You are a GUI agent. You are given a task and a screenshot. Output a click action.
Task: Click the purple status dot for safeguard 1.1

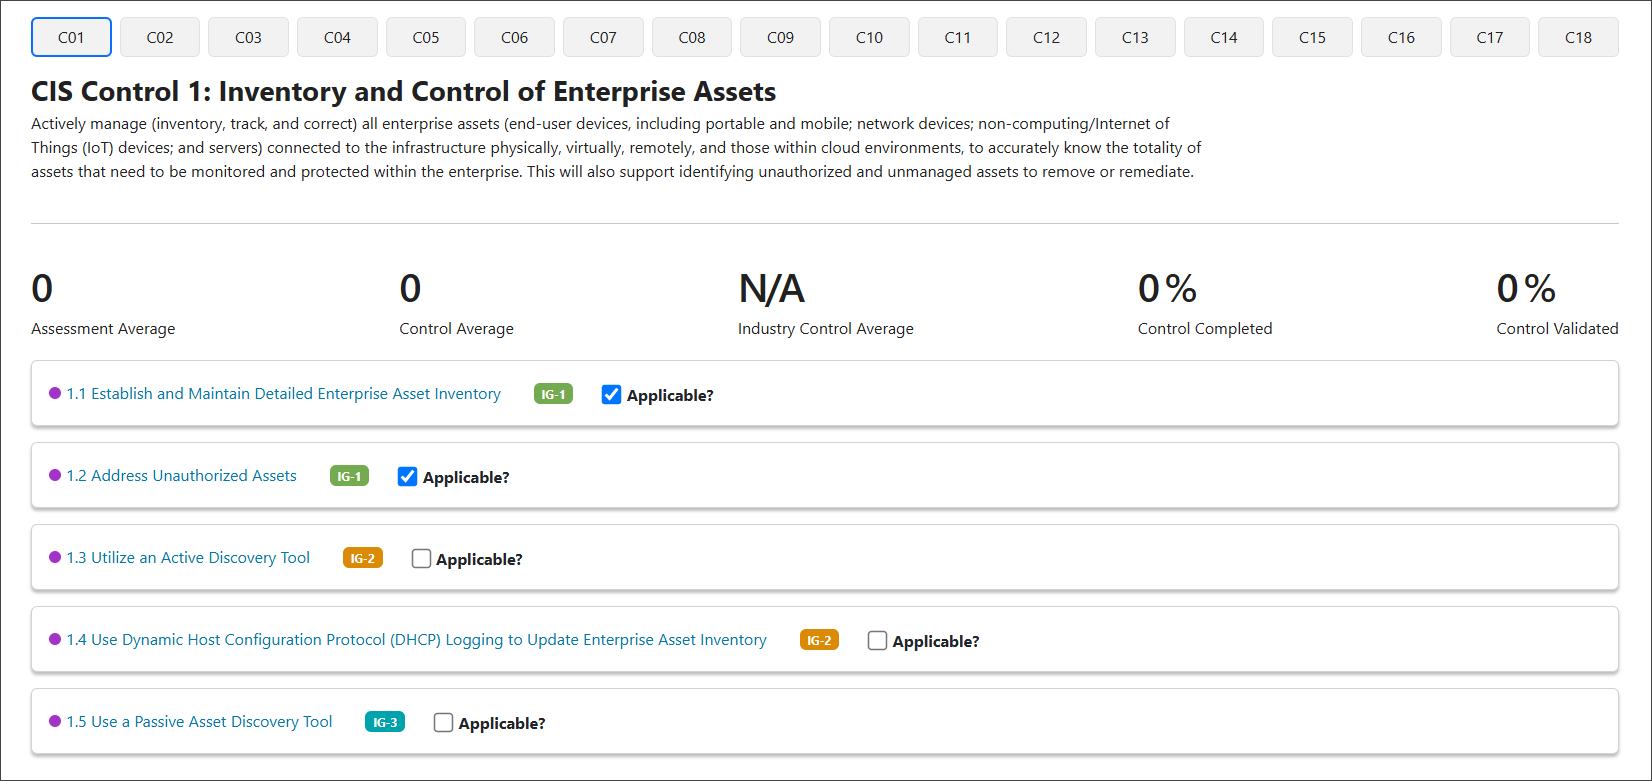(x=55, y=393)
